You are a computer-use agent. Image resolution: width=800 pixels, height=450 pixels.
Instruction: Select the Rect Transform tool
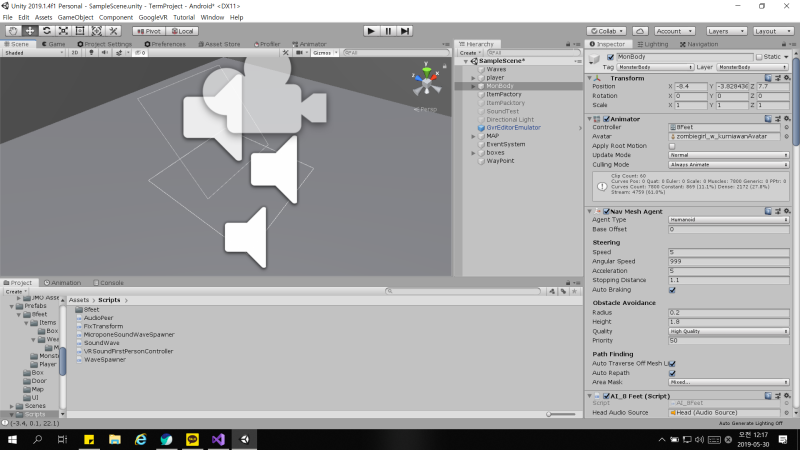coord(80,31)
